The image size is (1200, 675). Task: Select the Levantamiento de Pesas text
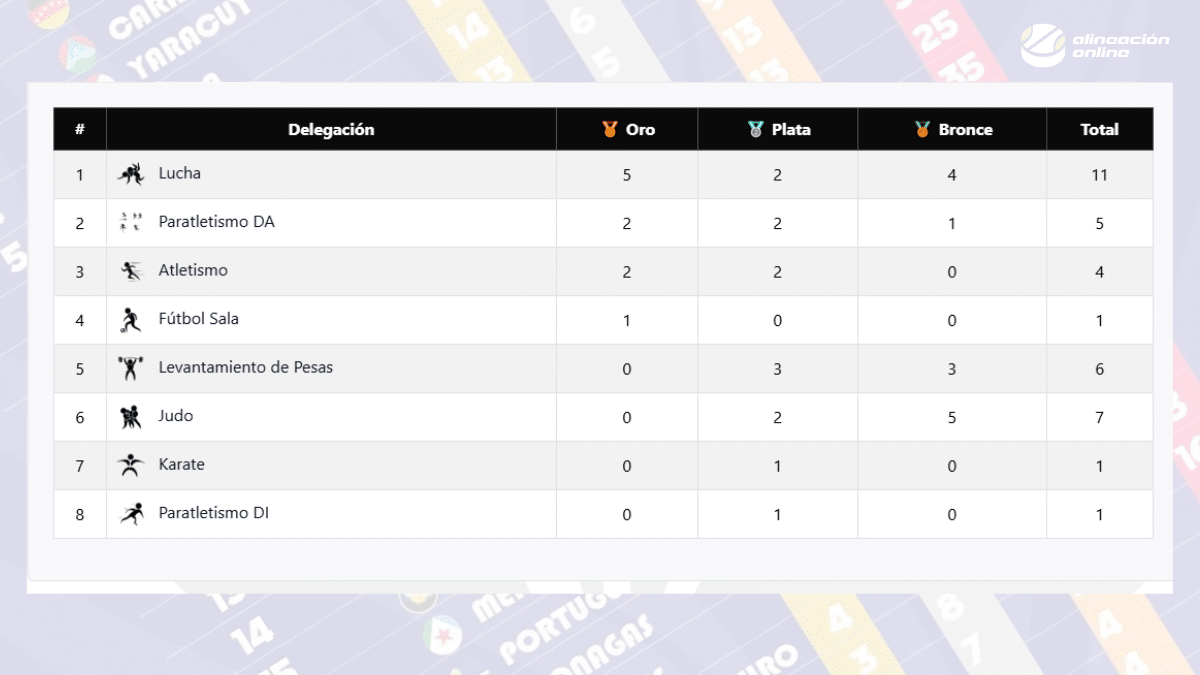(x=245, y=367)
